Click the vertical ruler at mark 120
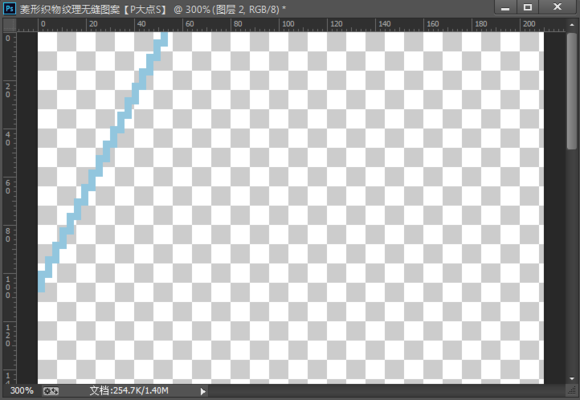This screenshot has width=580, height=400. (8, 335)
